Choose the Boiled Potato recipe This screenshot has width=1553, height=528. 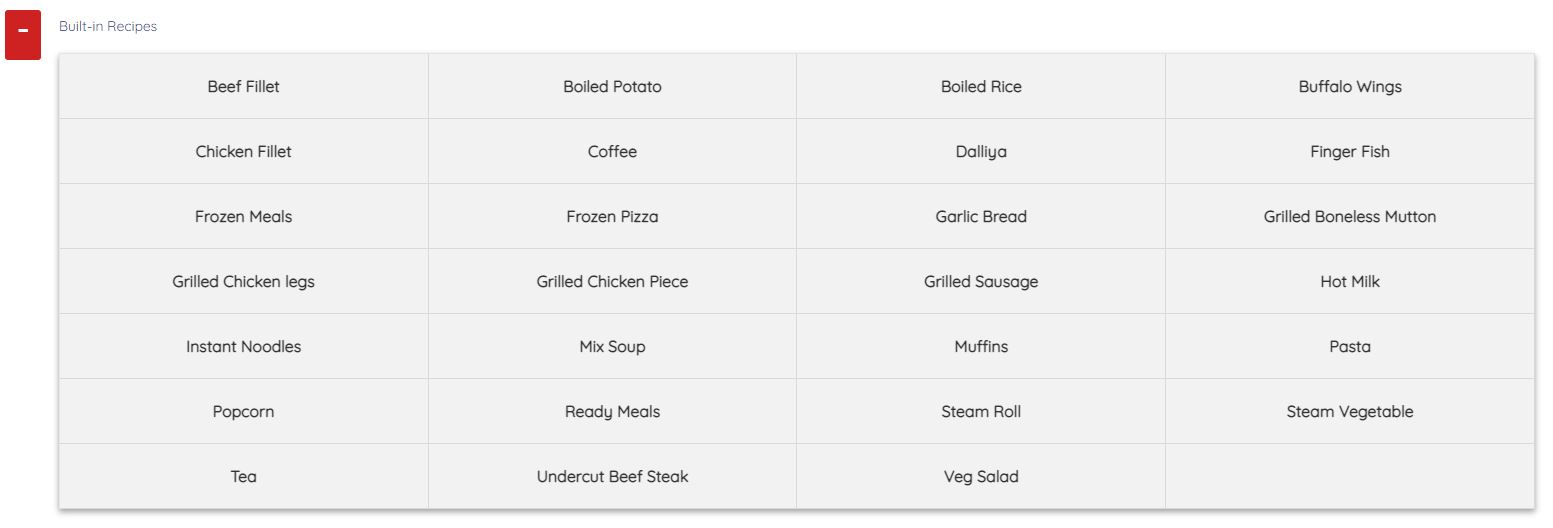point(612,87)
